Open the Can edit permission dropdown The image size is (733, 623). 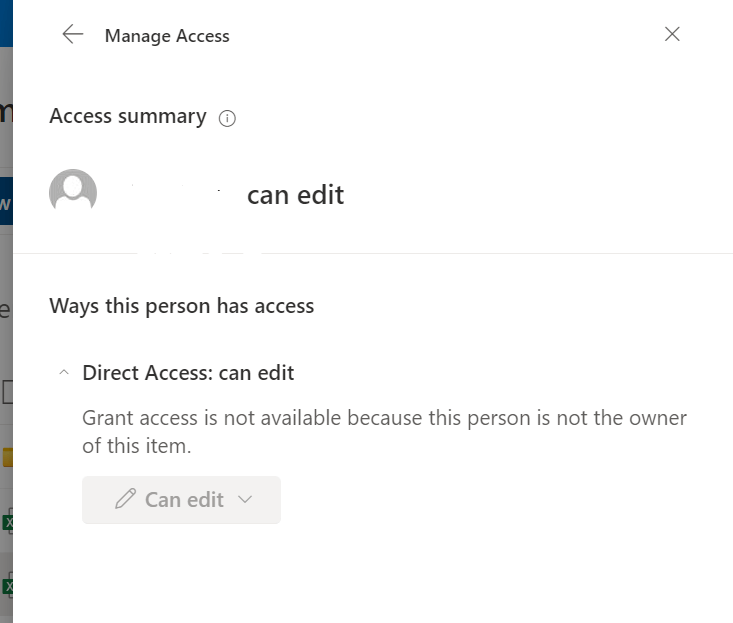coord(181,500)
